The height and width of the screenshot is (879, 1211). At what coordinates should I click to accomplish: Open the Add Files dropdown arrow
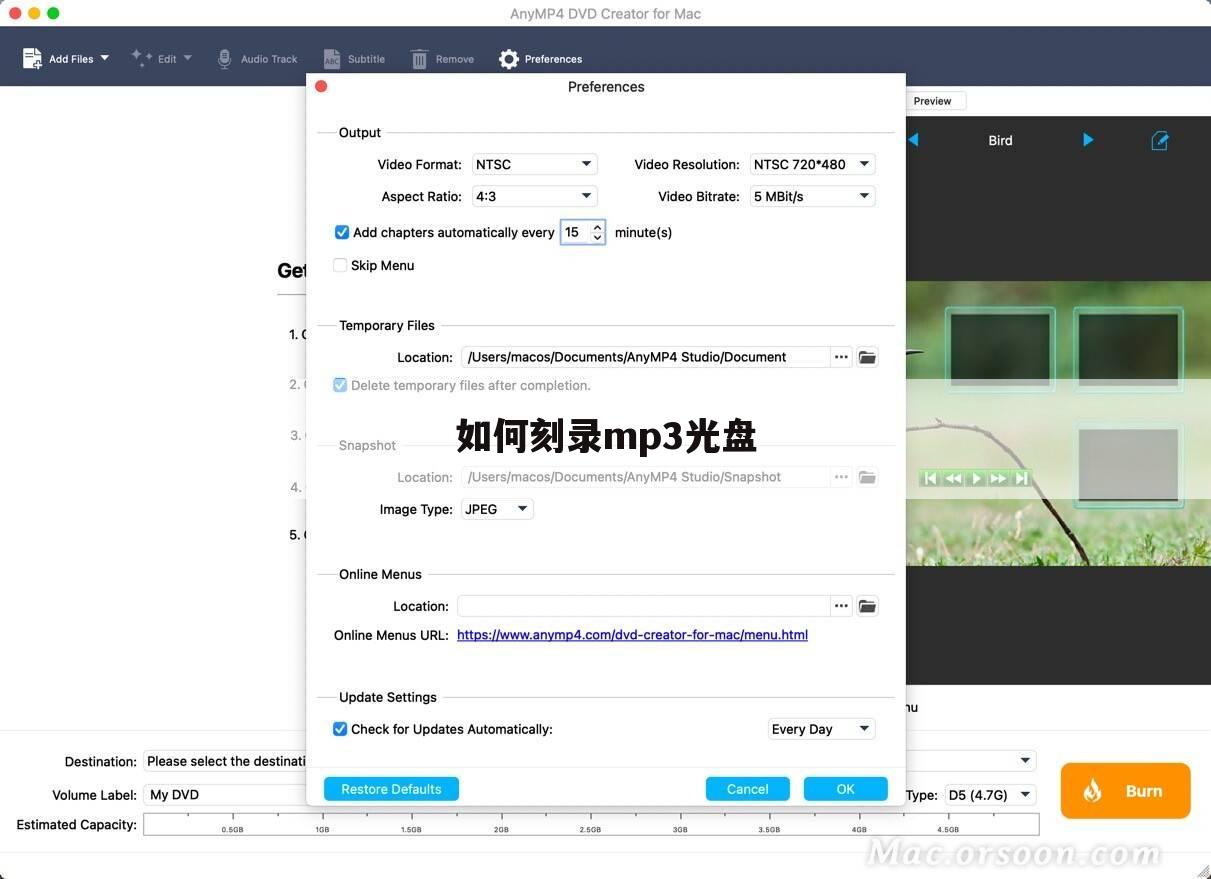[x=104, y=58]
